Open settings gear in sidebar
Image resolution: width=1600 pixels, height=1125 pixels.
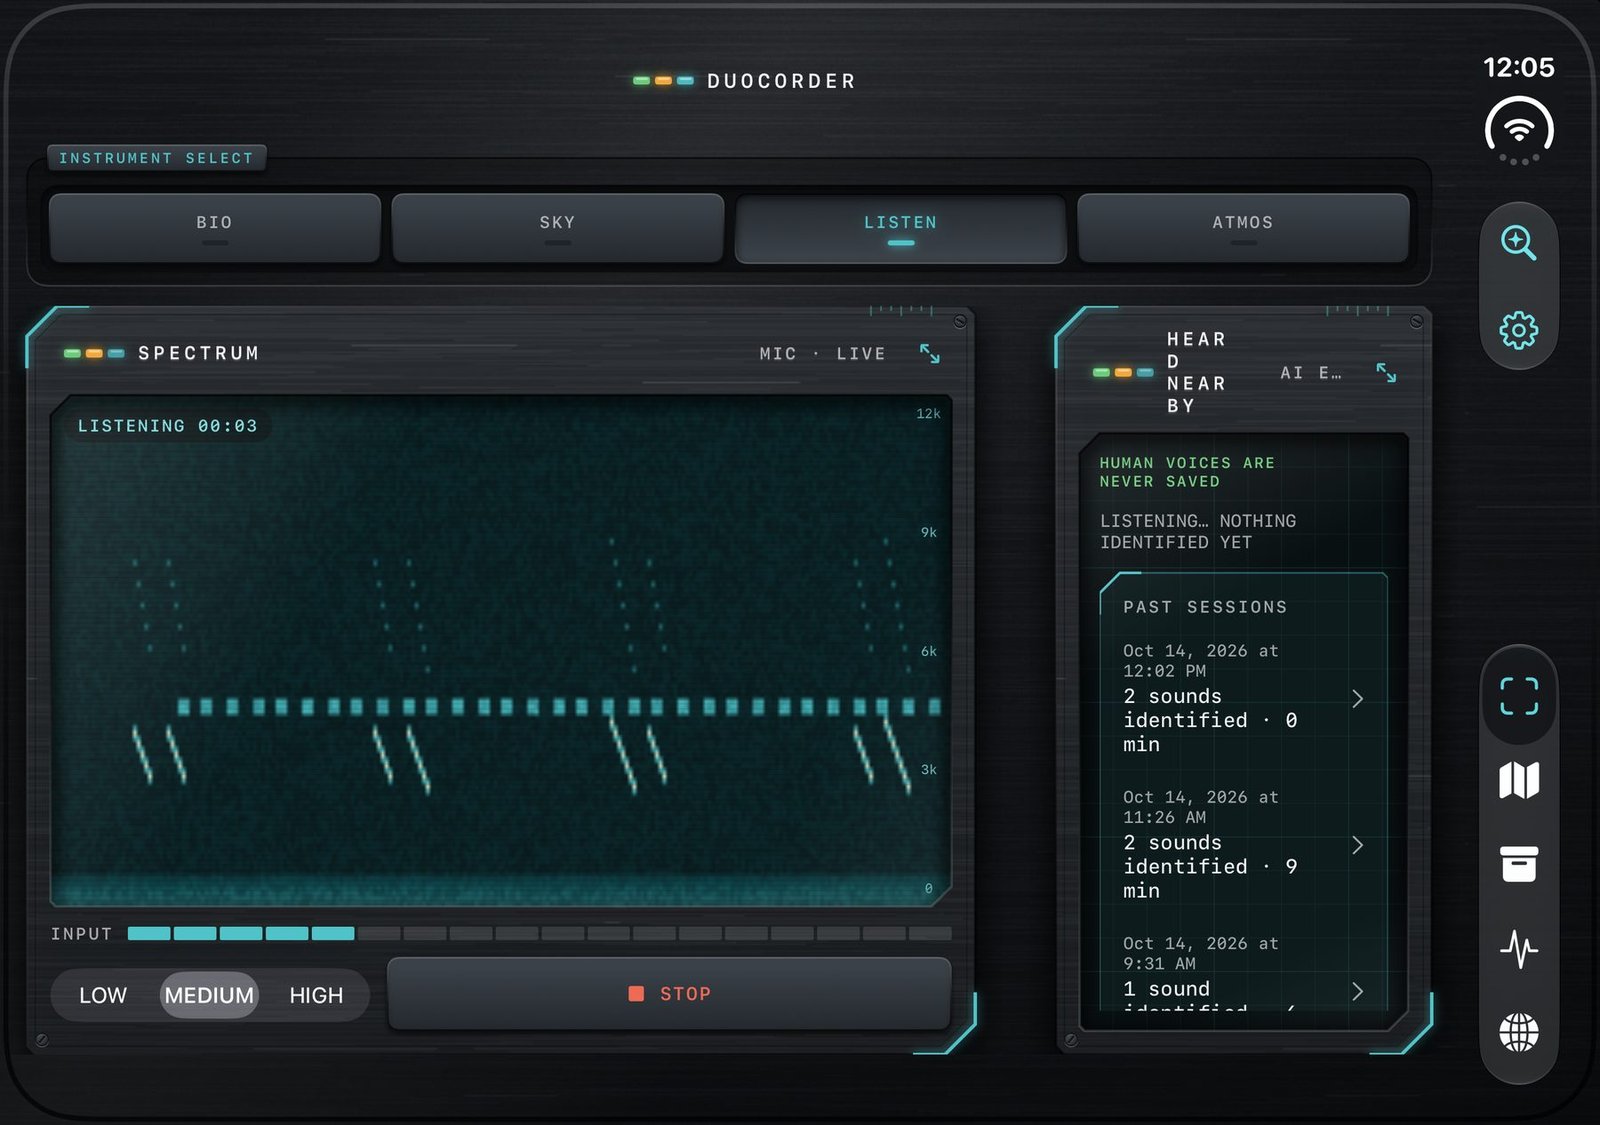1518,330
